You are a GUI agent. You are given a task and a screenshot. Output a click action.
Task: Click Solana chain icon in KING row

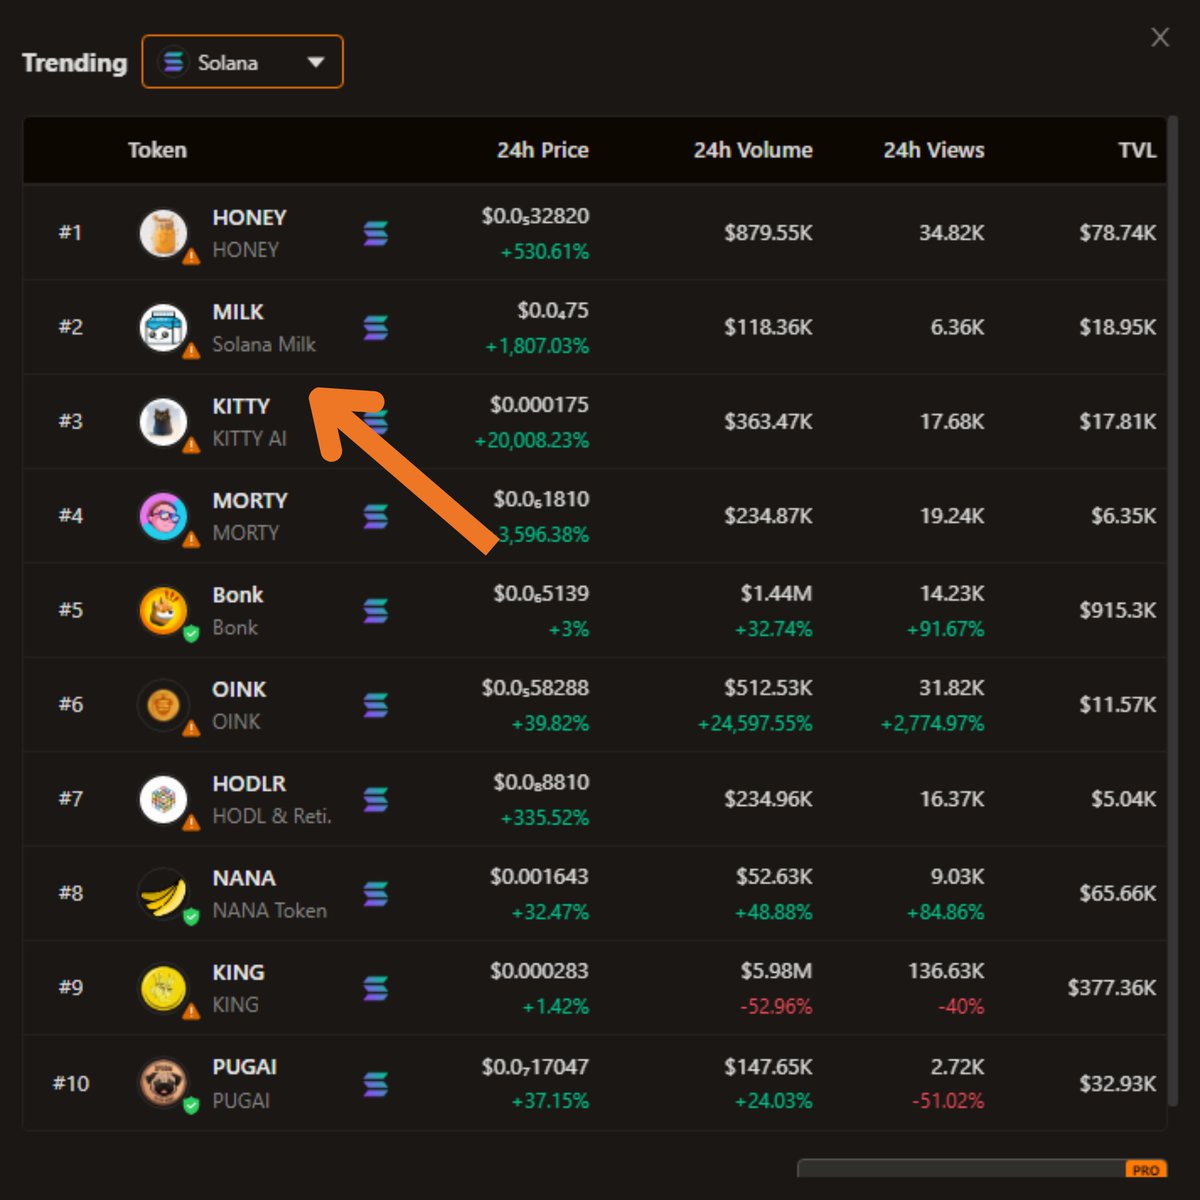(x=376, y=988)
